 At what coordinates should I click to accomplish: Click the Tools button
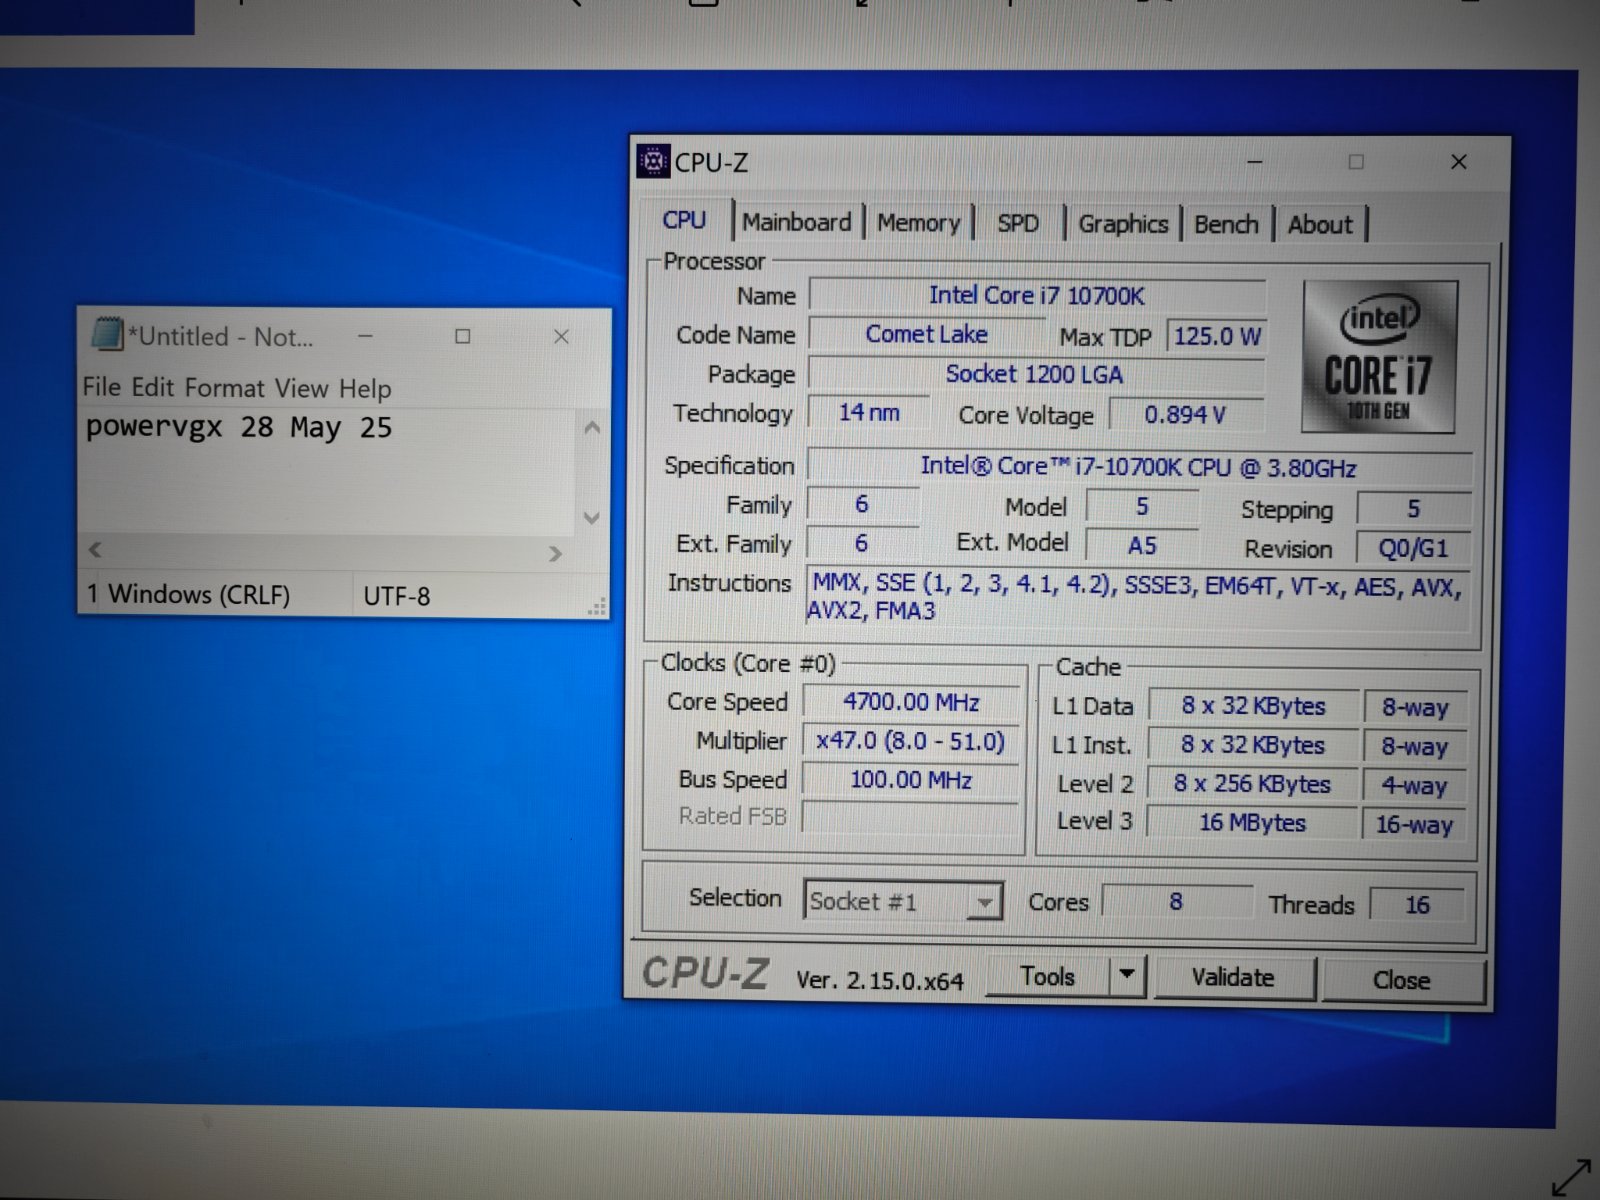click(x=1048, y=976)
